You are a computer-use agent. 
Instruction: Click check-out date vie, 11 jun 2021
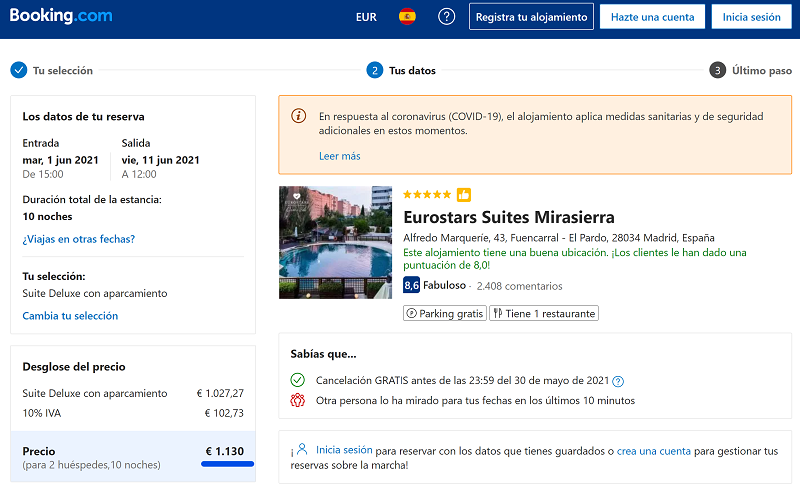[x=160, y=160]
